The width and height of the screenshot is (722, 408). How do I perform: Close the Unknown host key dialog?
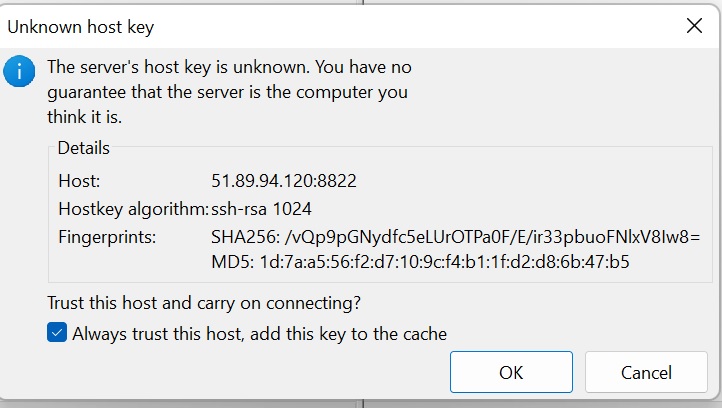click(x=694, y=27)
